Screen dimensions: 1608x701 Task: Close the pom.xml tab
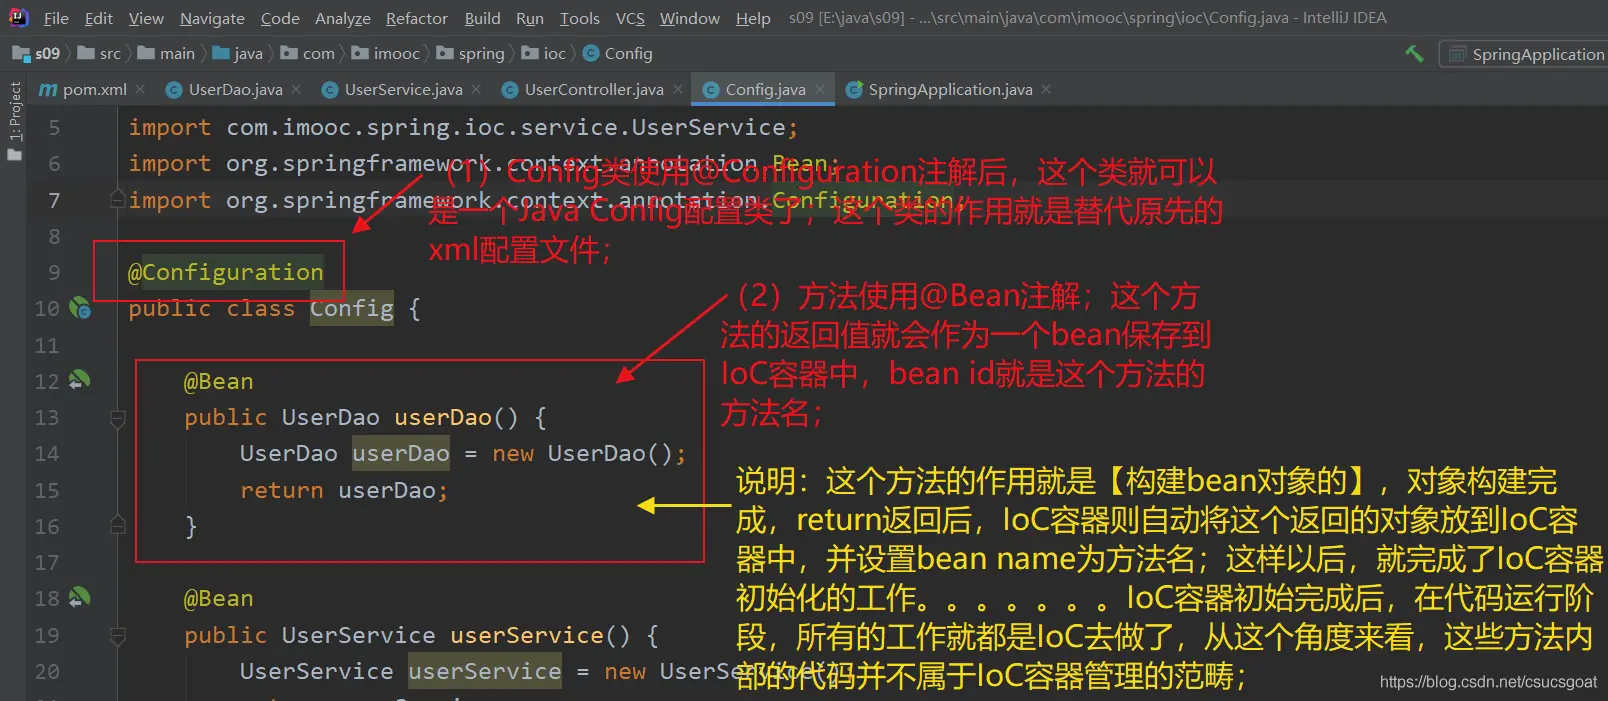point(140,89)
